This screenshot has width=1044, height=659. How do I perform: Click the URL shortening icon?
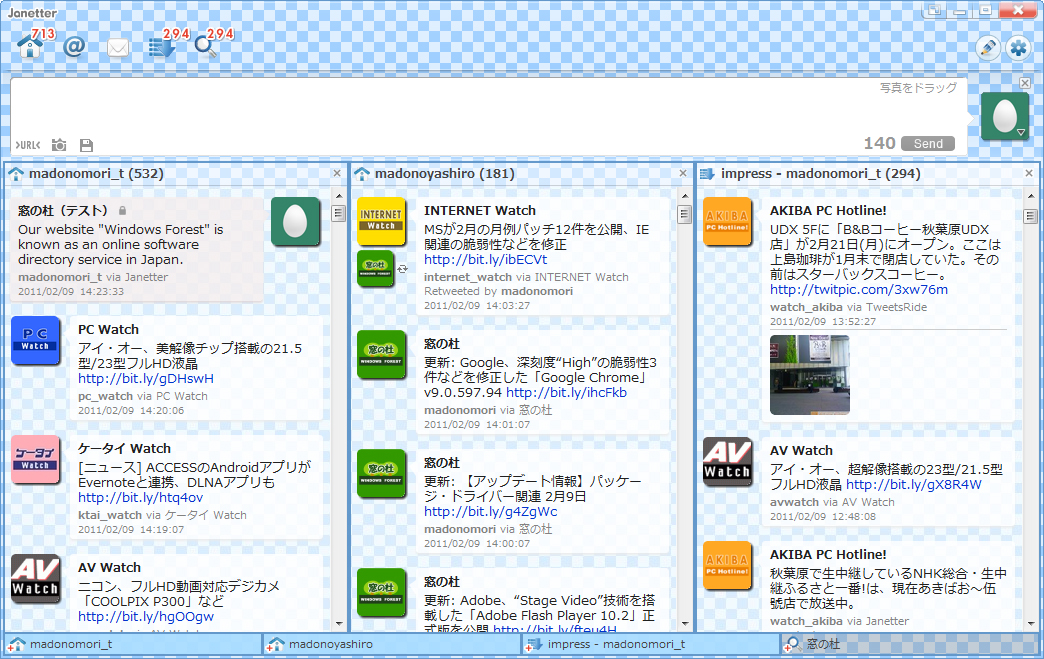coord(27,144)
